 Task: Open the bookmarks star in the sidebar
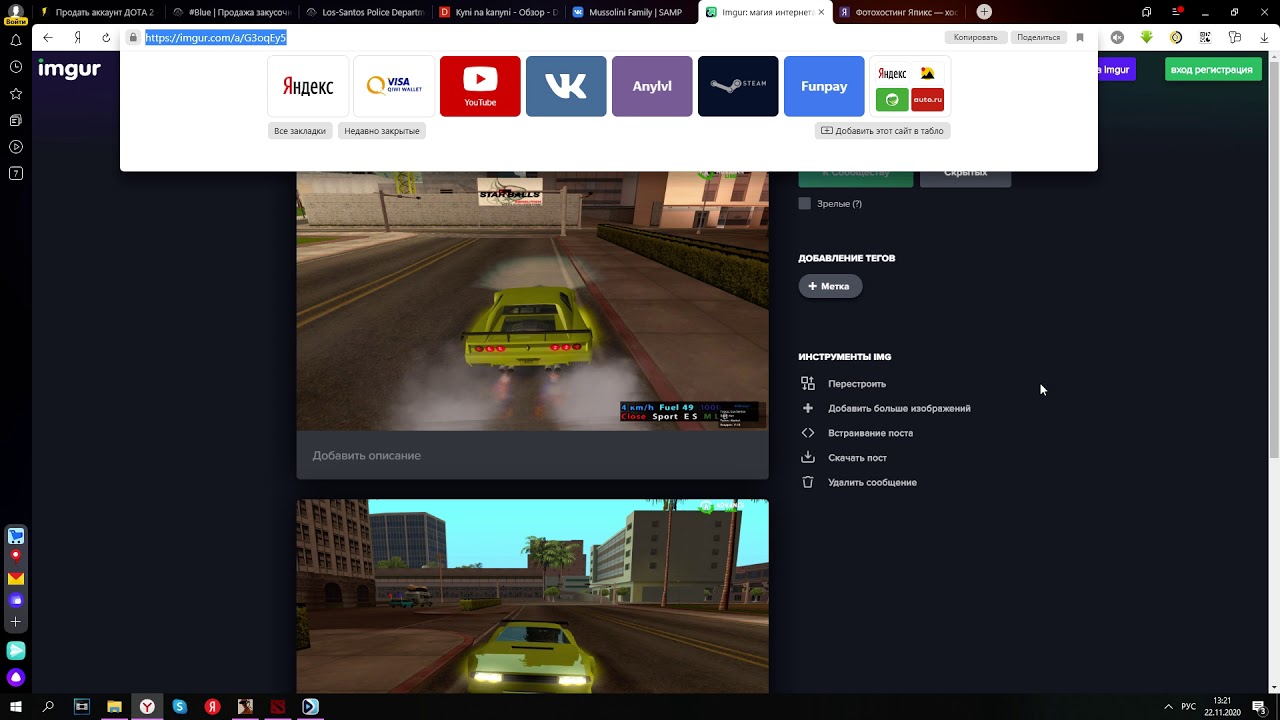point(16,94)
